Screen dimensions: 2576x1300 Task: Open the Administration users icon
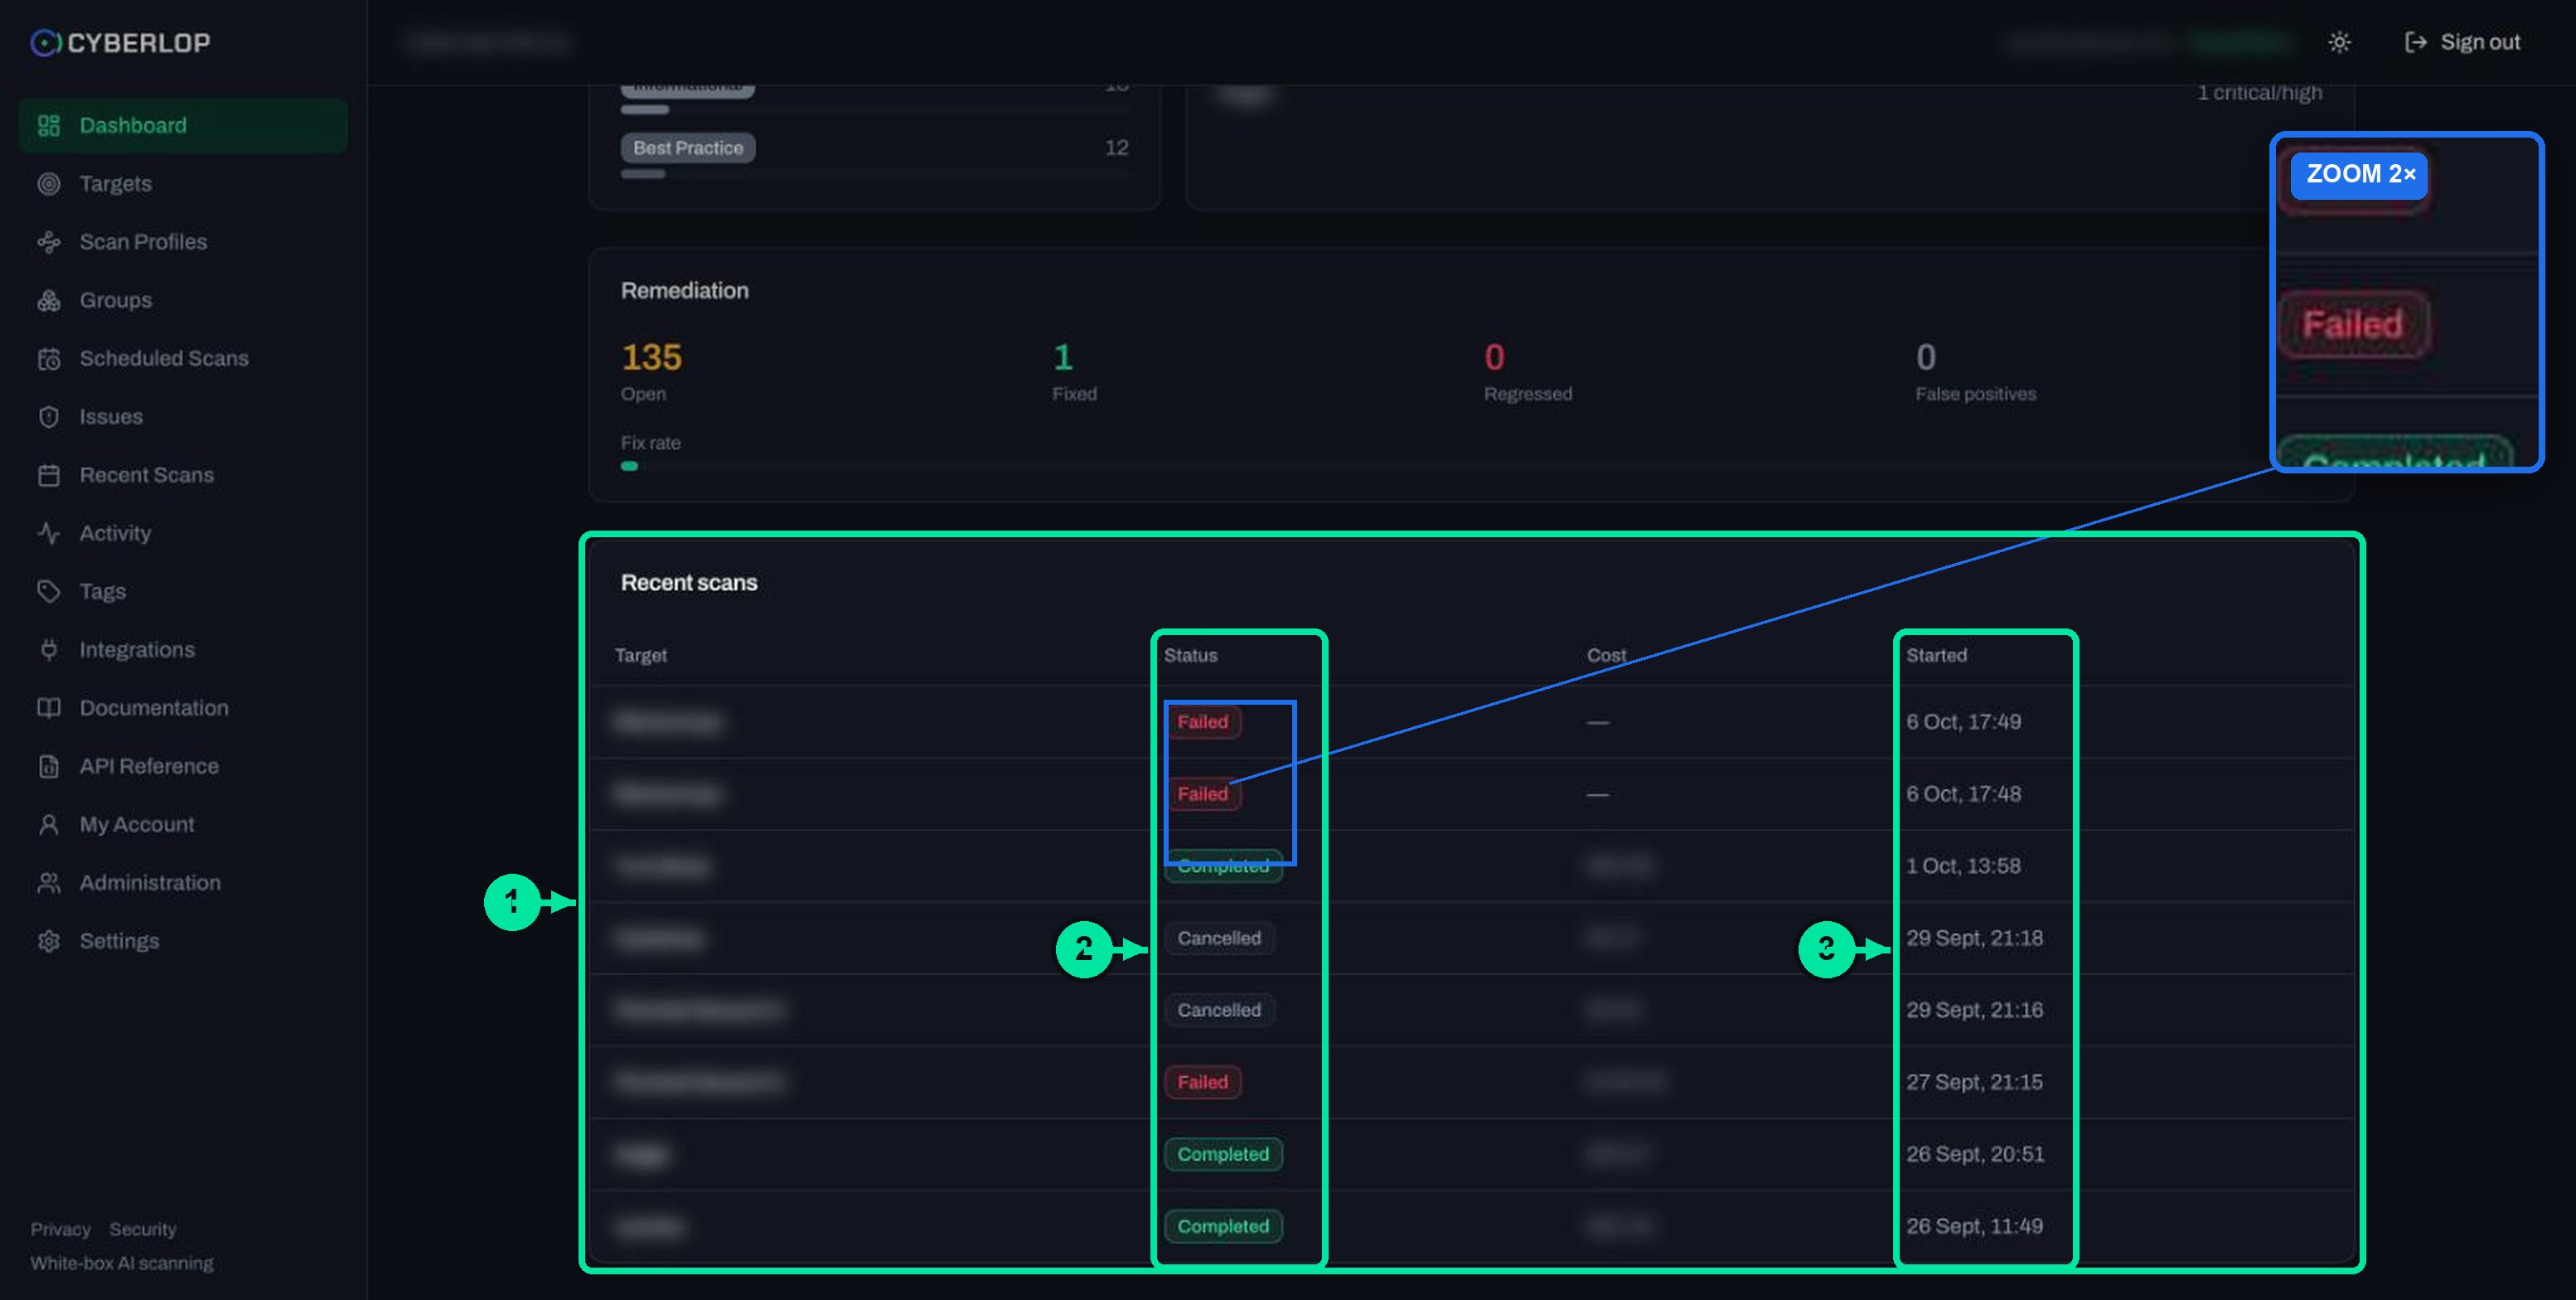pos(48,882)
